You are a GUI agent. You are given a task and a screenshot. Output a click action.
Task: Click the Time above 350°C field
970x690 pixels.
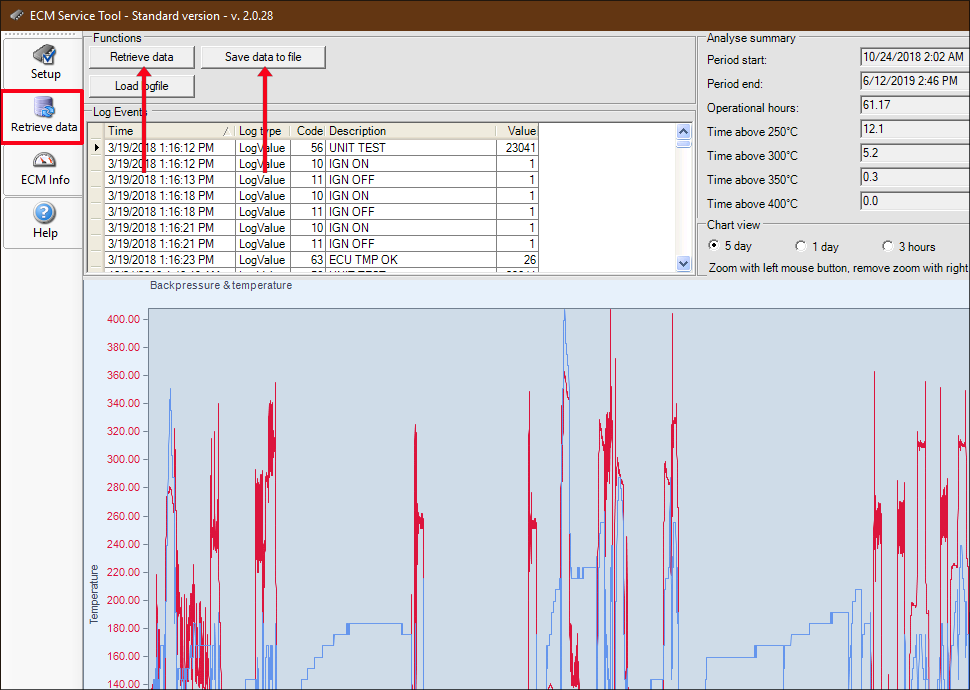coord(914,177)
